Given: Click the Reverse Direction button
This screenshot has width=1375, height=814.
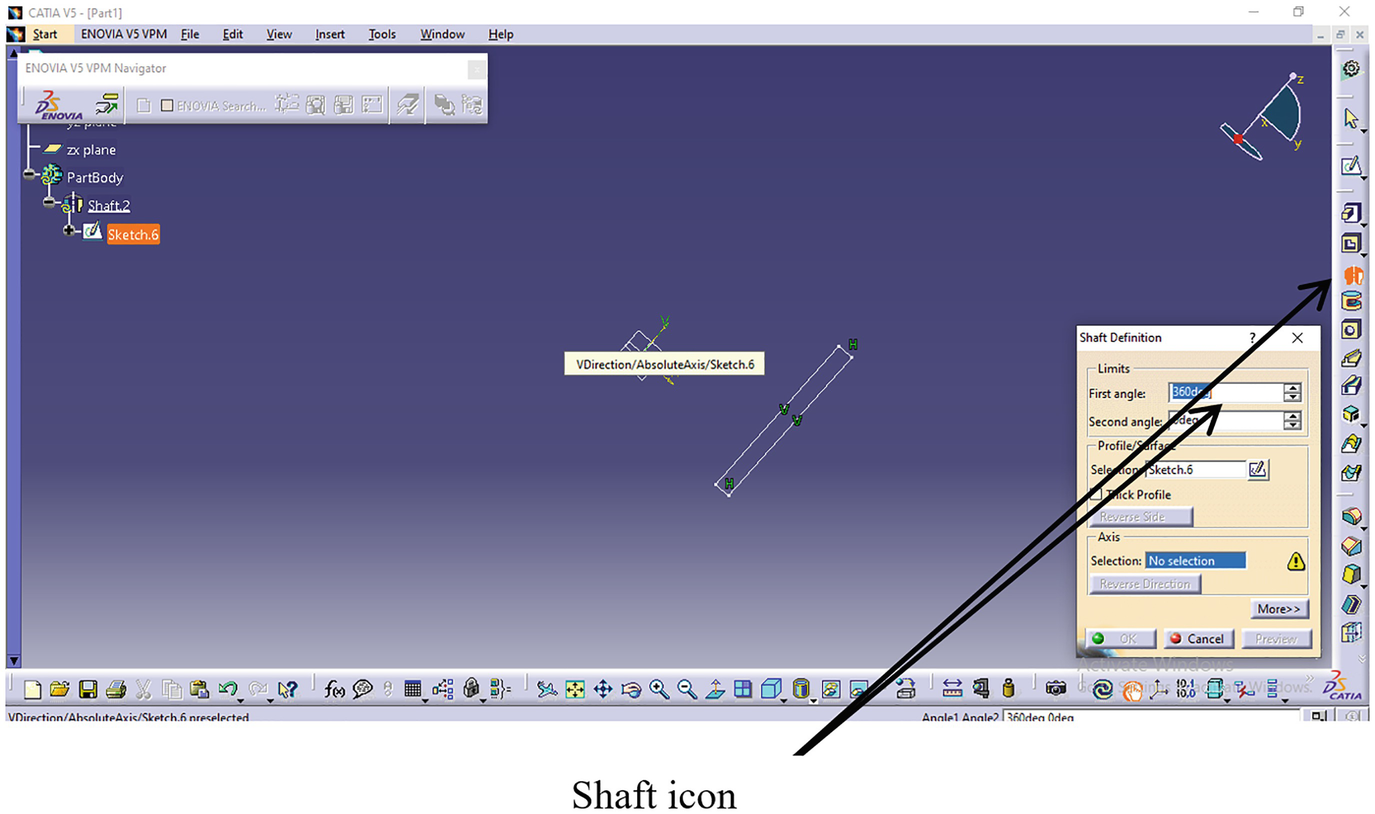Looking at the screenshot, I should coord(1145,584).
